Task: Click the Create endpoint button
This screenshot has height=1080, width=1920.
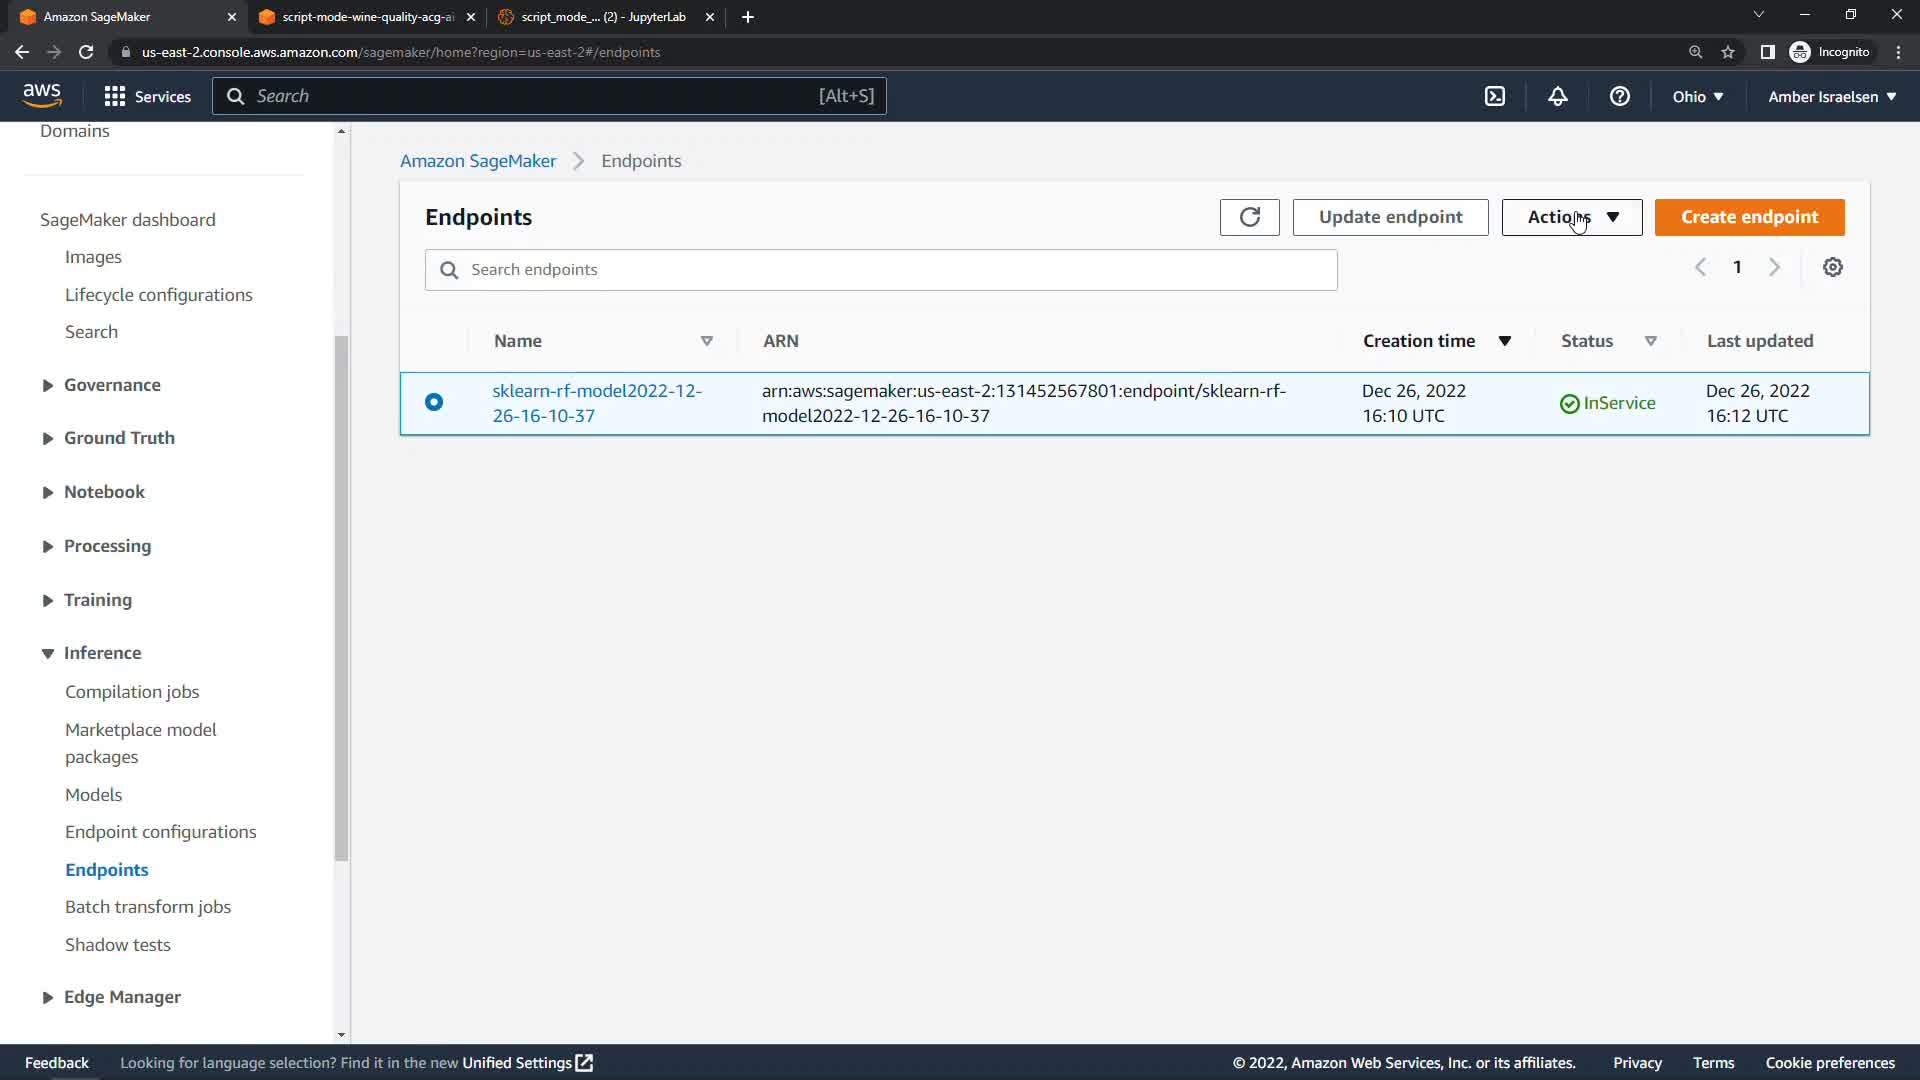Action: tap(1748, 217)
